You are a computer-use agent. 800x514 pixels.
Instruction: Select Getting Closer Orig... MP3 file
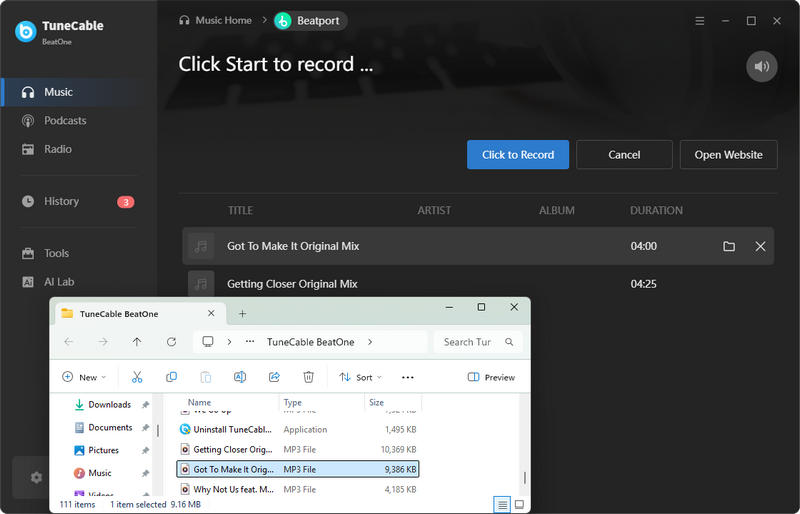coord(298,449)
